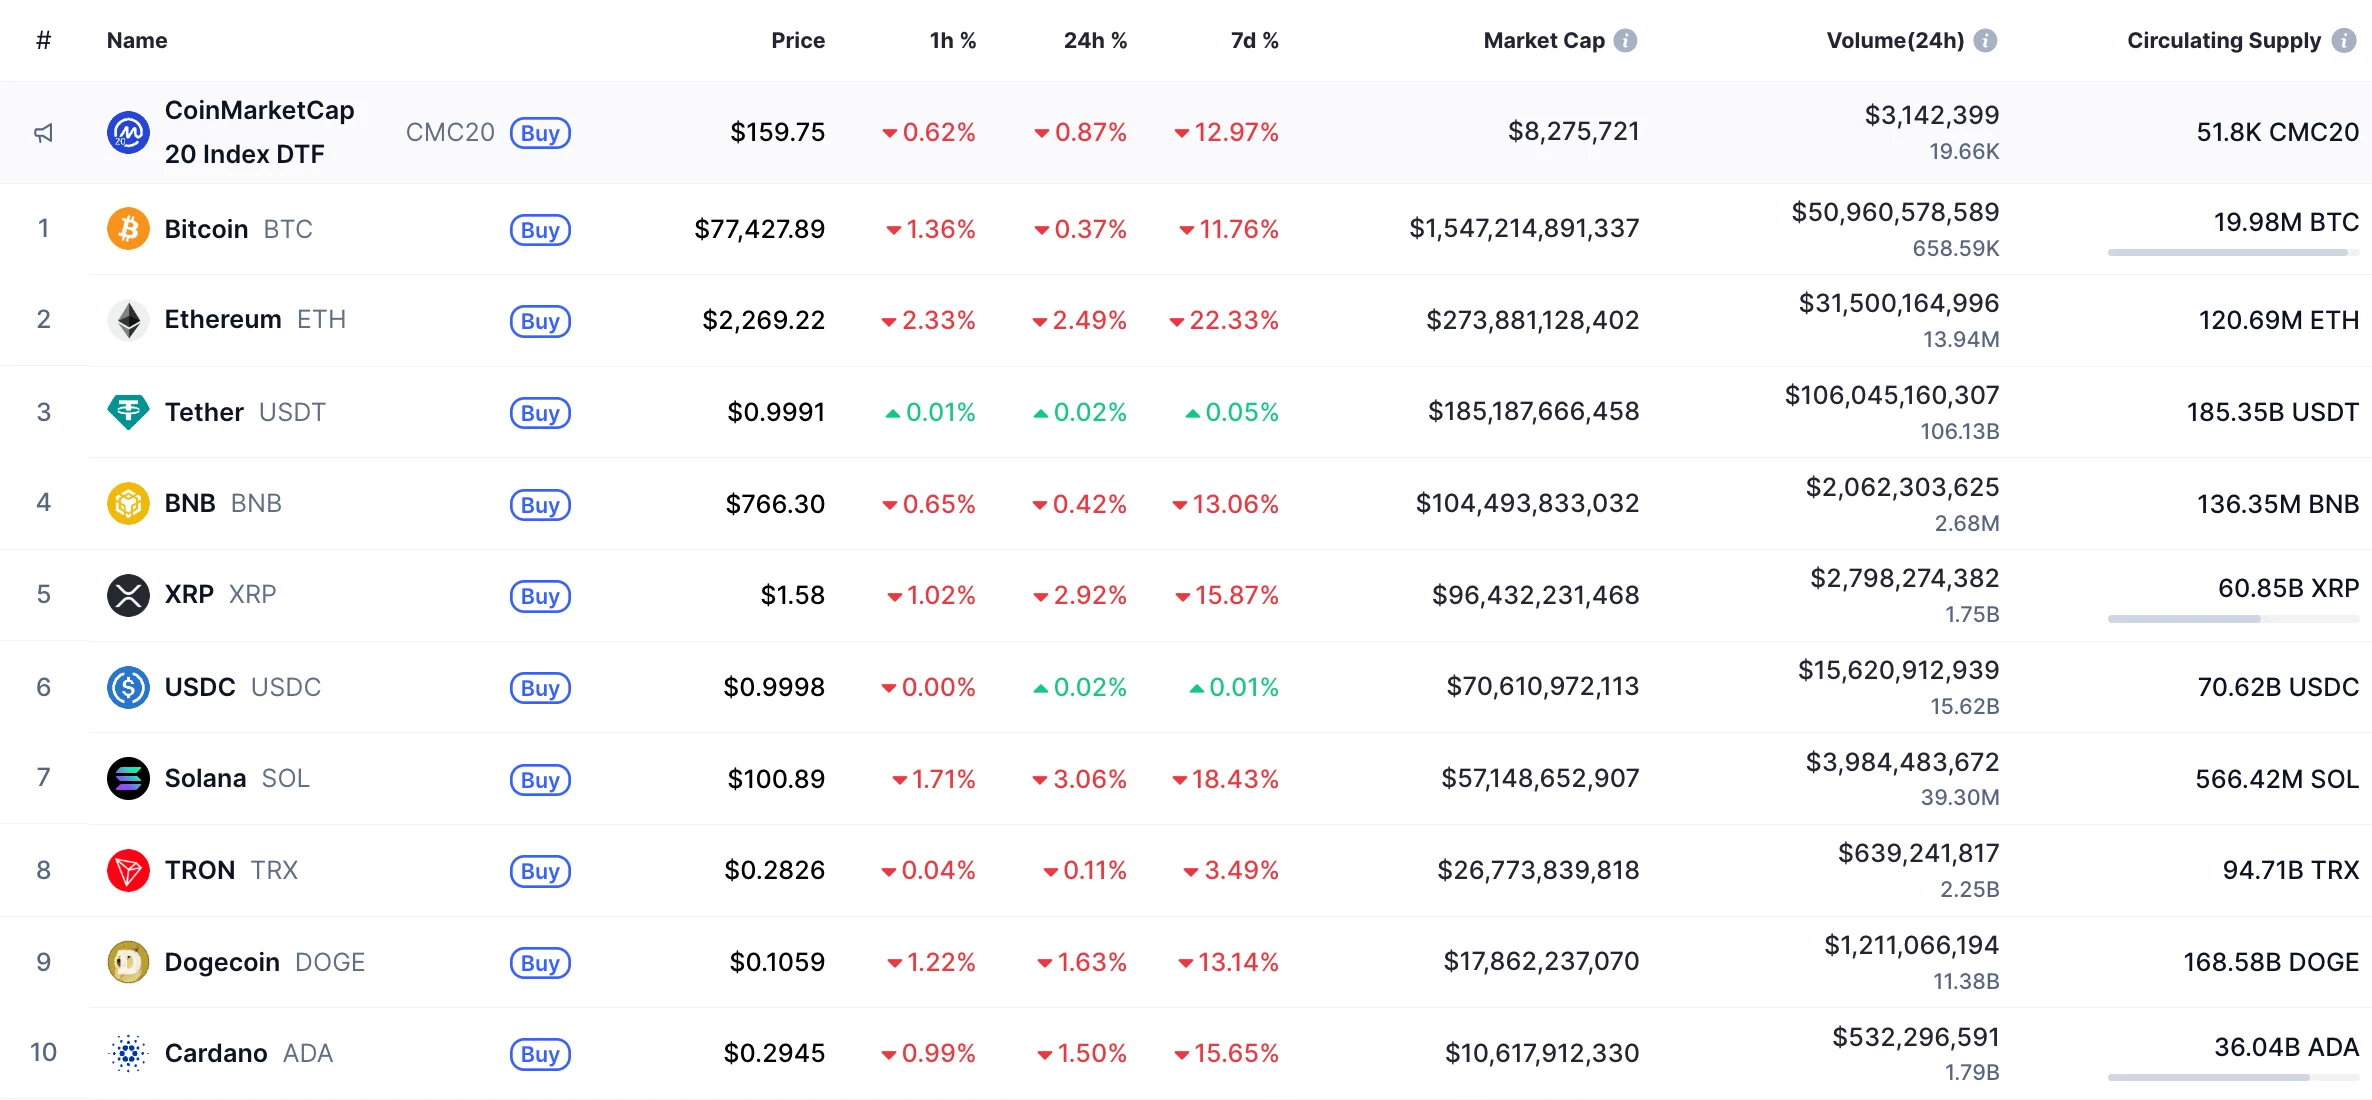Click the Tether logo icon
This screenshot has width=2372, height=1100.
coord(128,412)
